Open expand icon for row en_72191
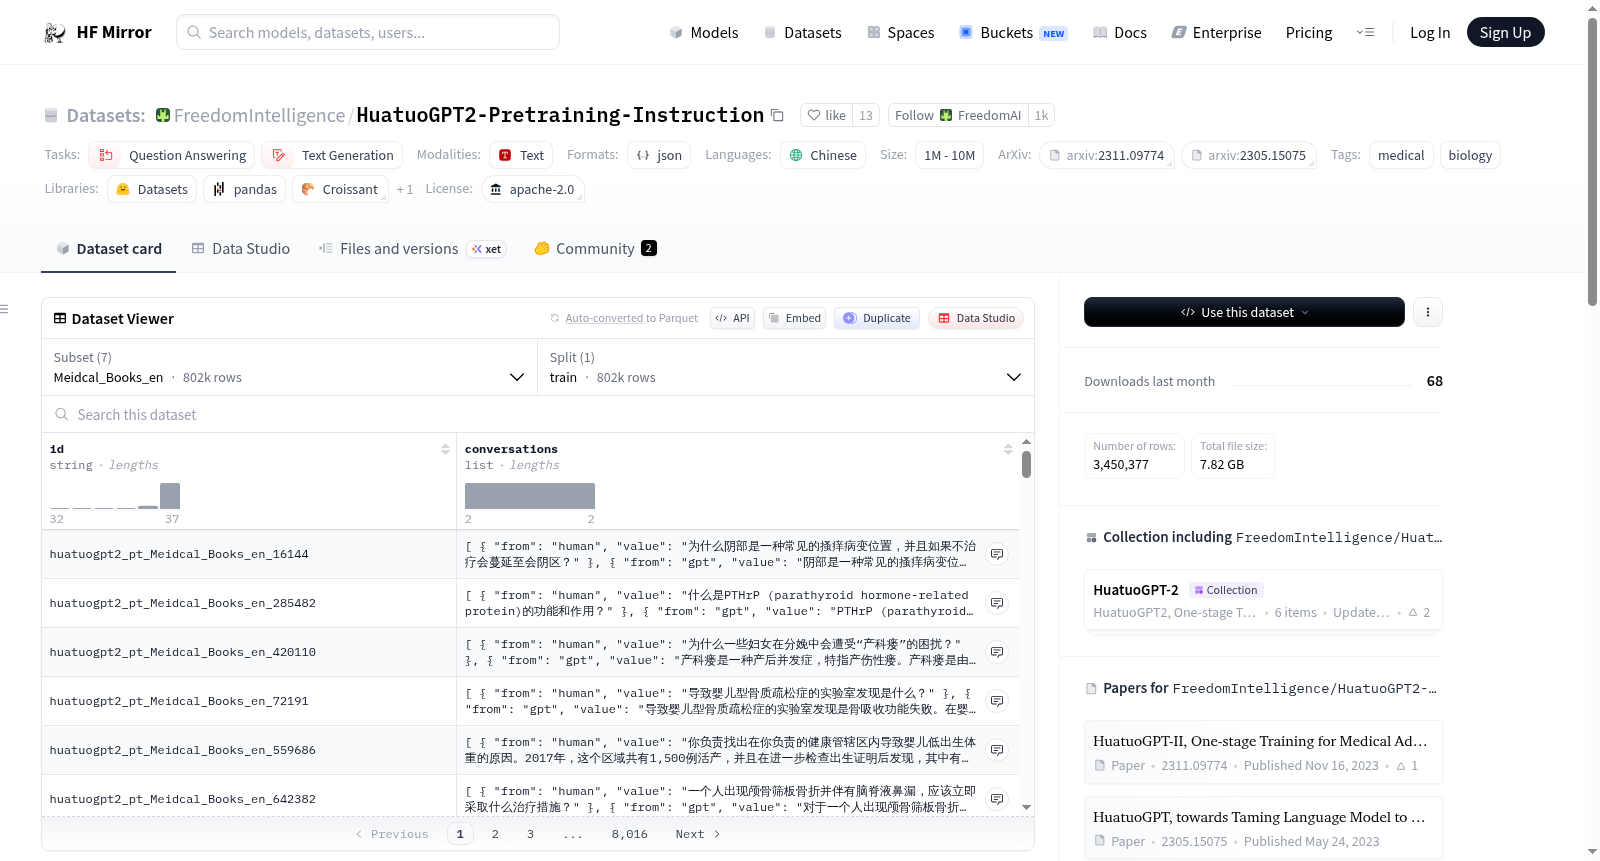The height and width of the screenshot is (861, 1600). pyautogui.click(x=997, y=701)
